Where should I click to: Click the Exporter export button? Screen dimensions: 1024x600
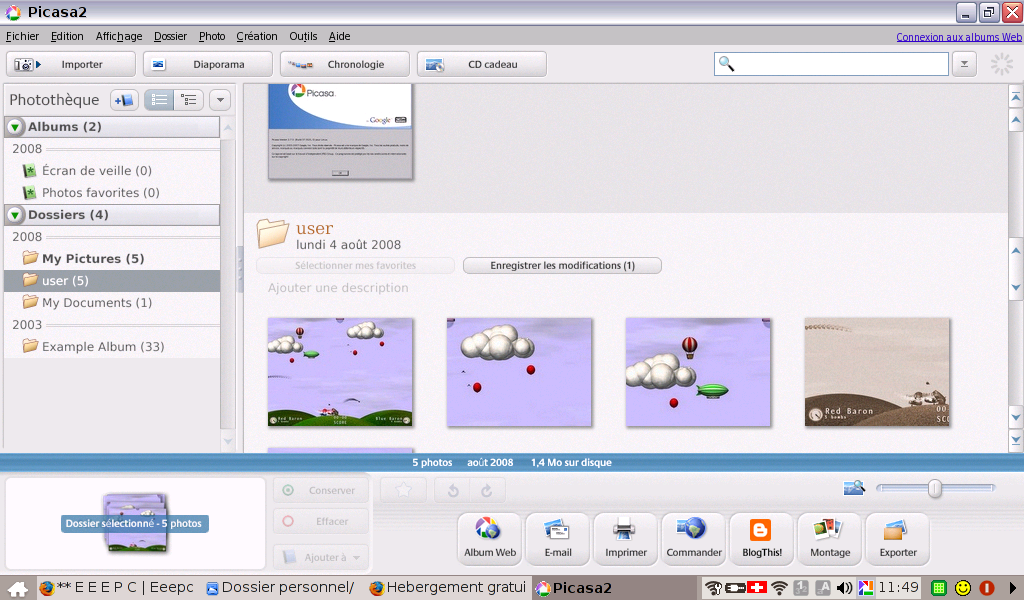pos(898,538)
